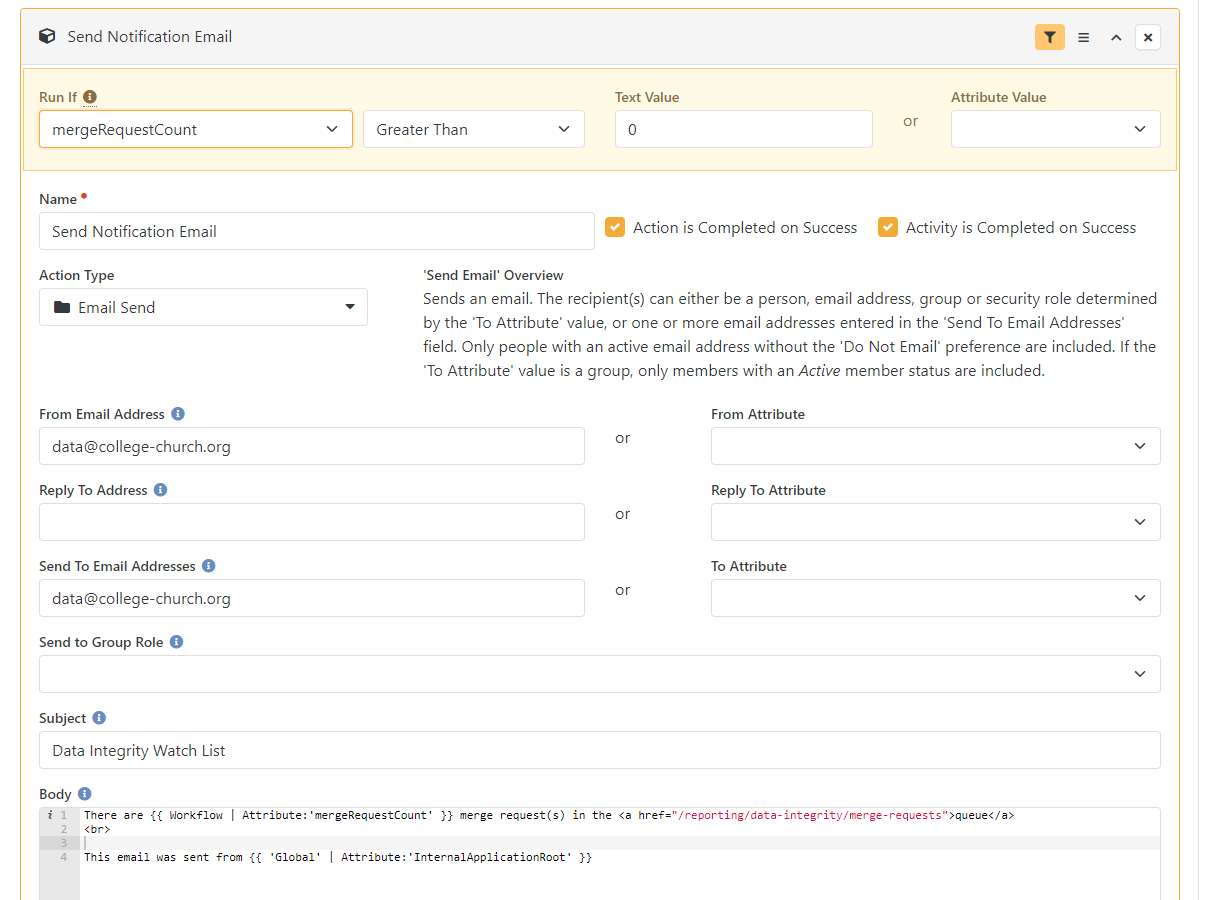1216x900 pixels.
Task: Open the To Attribute dropdown
Action: point(936,598)
